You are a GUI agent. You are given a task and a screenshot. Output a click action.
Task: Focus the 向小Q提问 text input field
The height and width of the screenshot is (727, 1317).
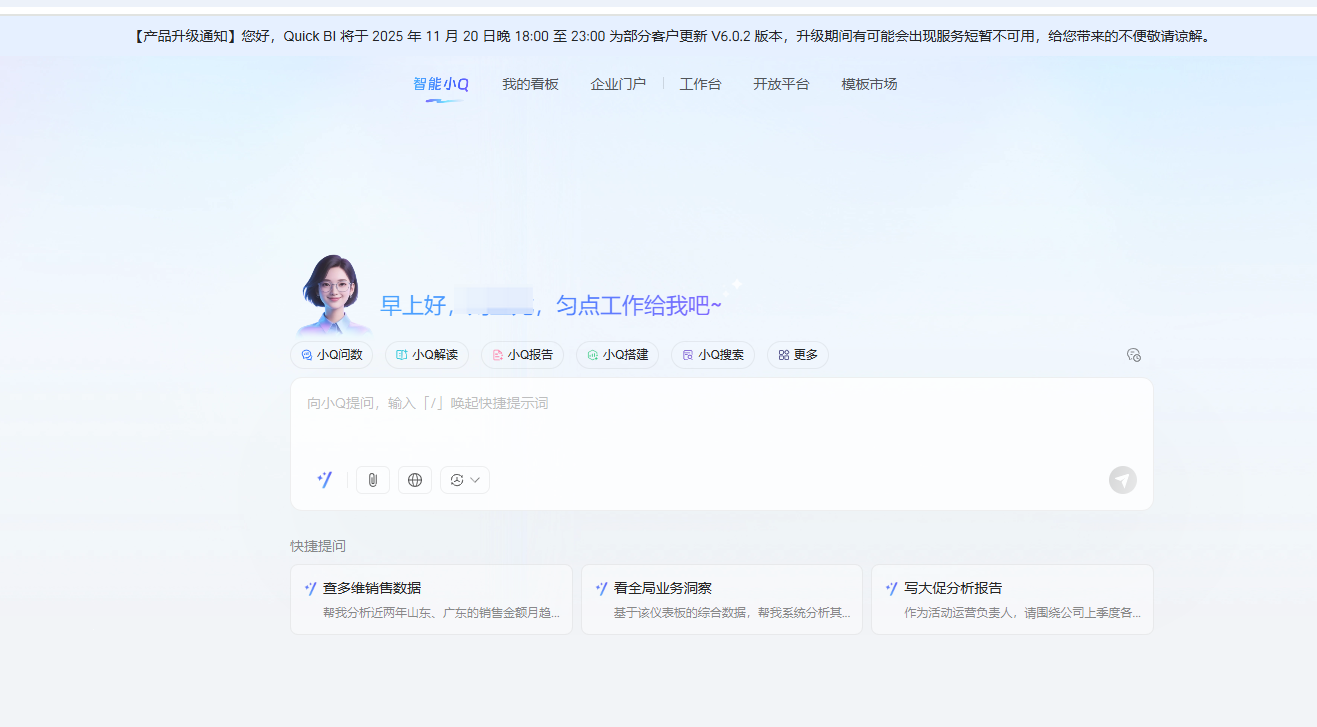(x=720, y=420)
